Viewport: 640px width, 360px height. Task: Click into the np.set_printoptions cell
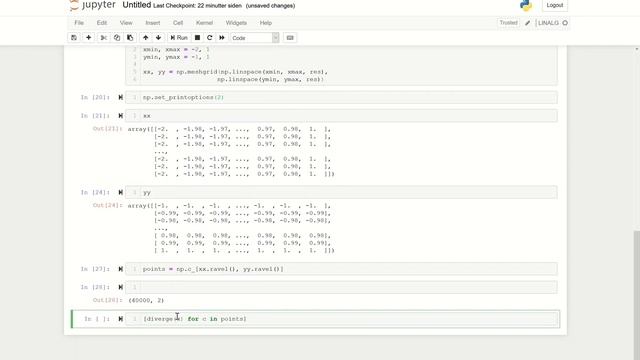[341, 97]
